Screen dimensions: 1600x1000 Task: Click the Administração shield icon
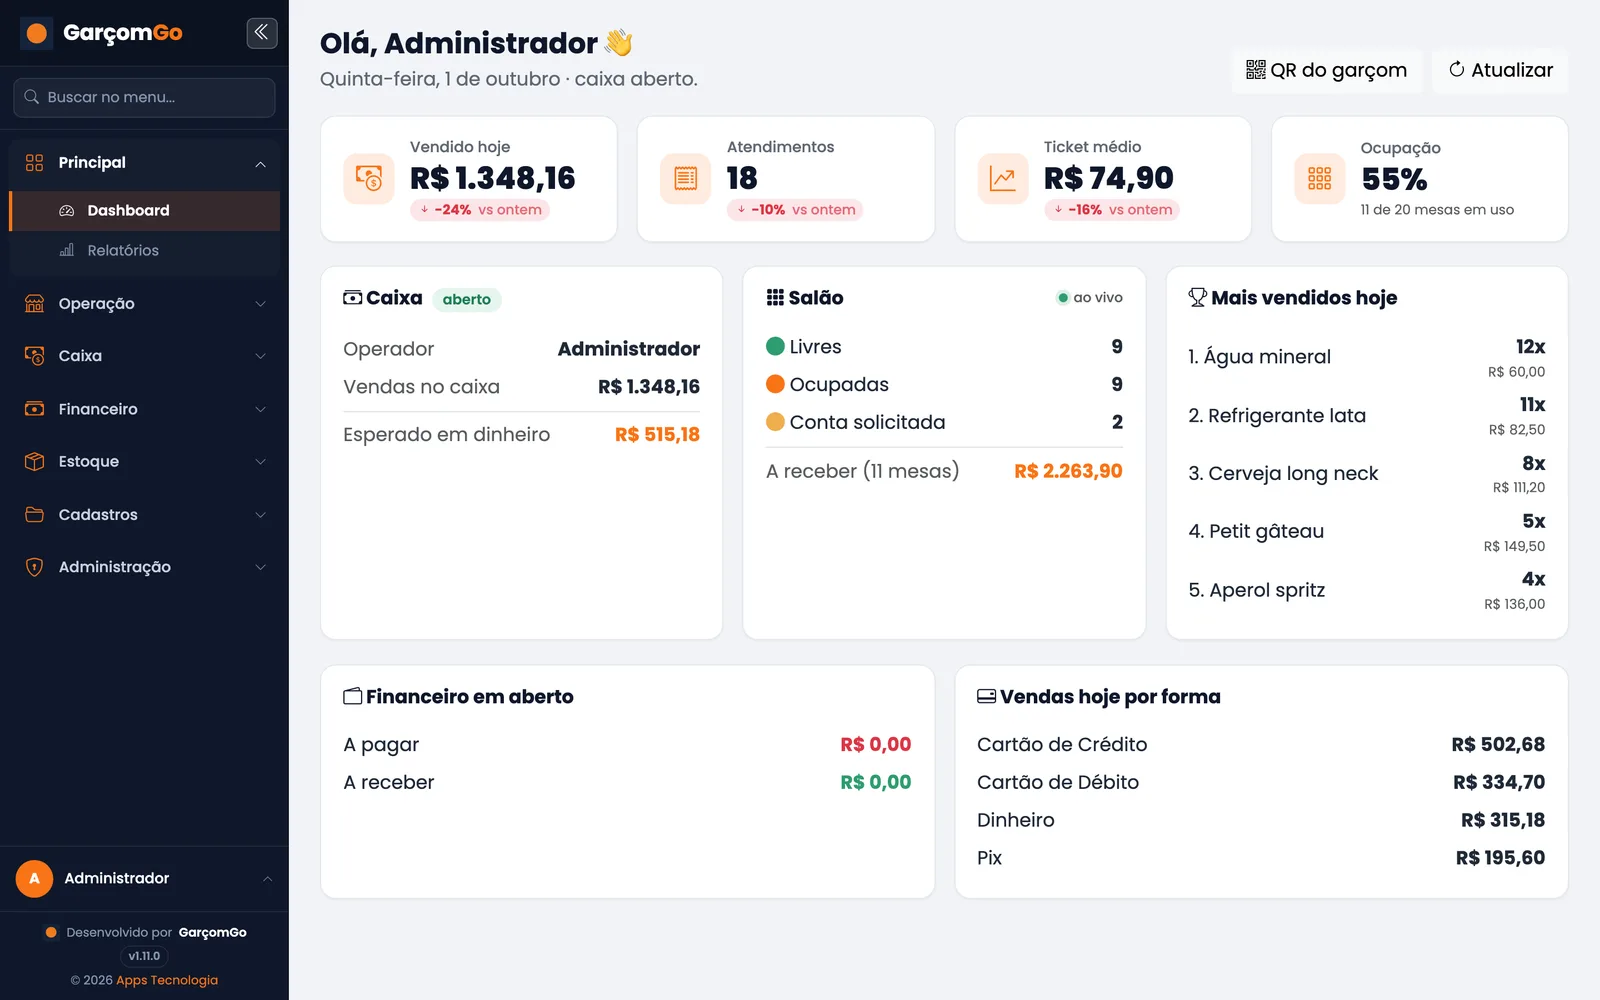pyautogui.click(x=35, y=567)
